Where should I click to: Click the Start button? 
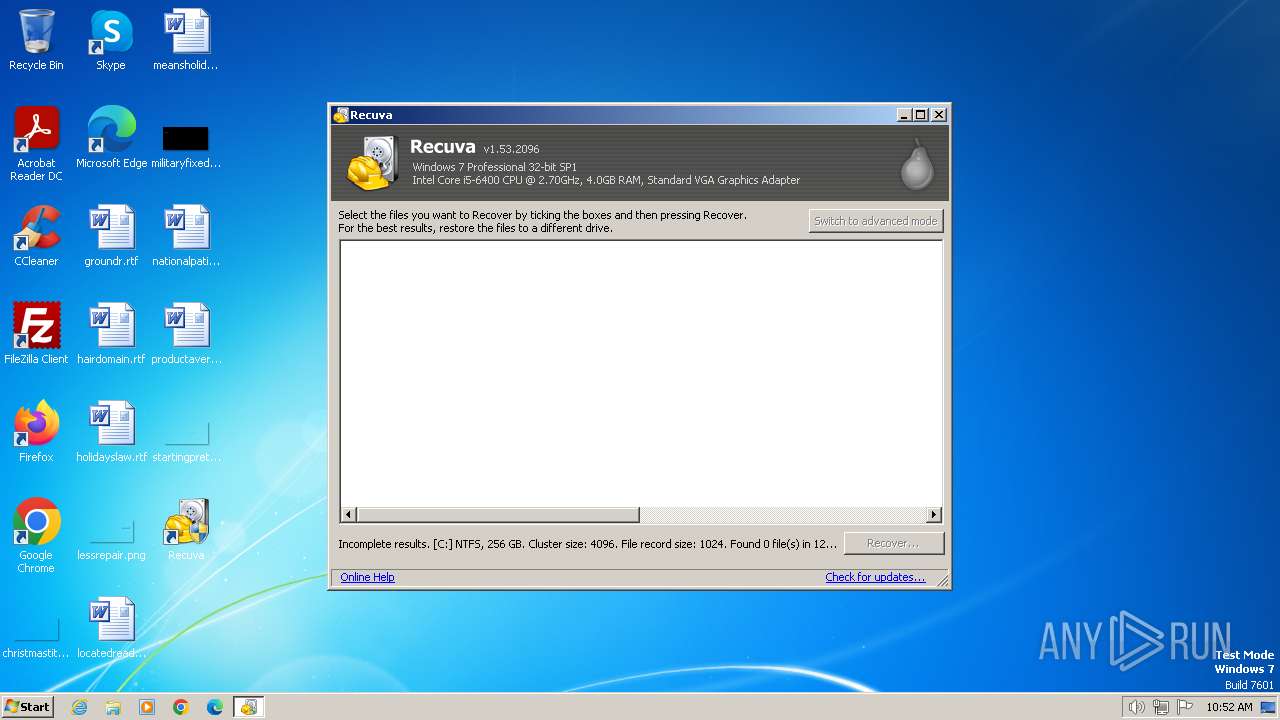click(x=27, y=707)
